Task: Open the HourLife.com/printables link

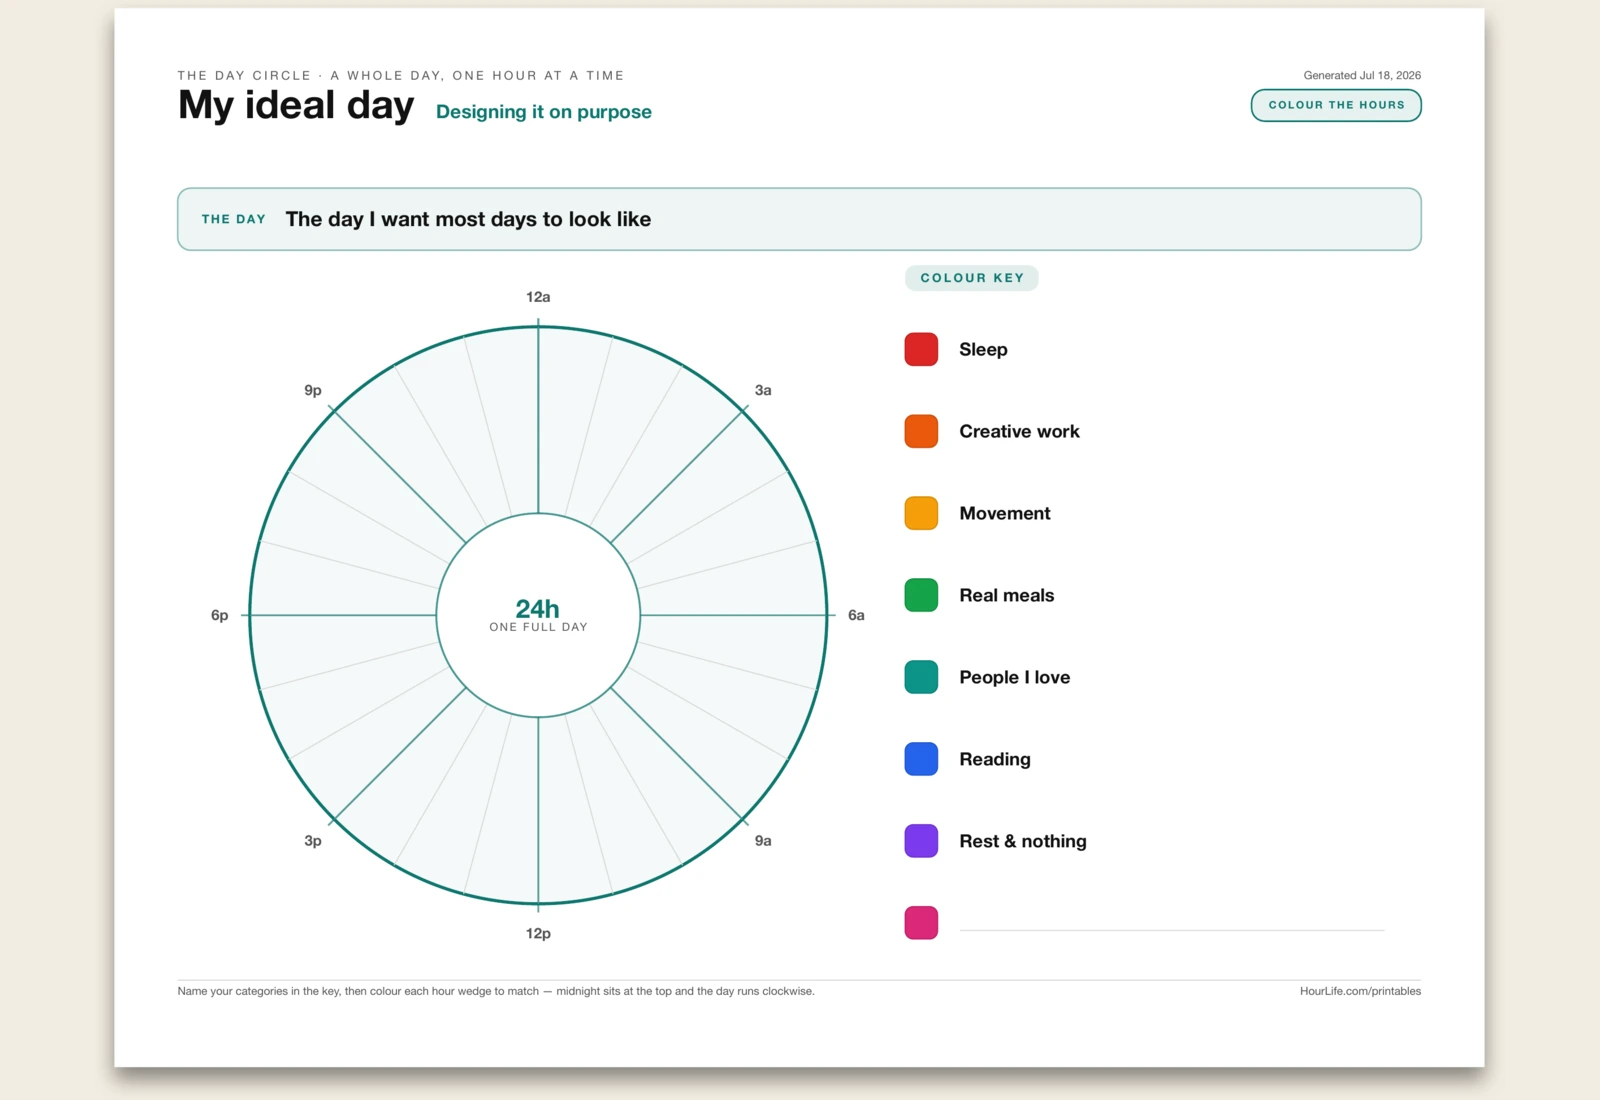Action: click(x=1360, y=991)
